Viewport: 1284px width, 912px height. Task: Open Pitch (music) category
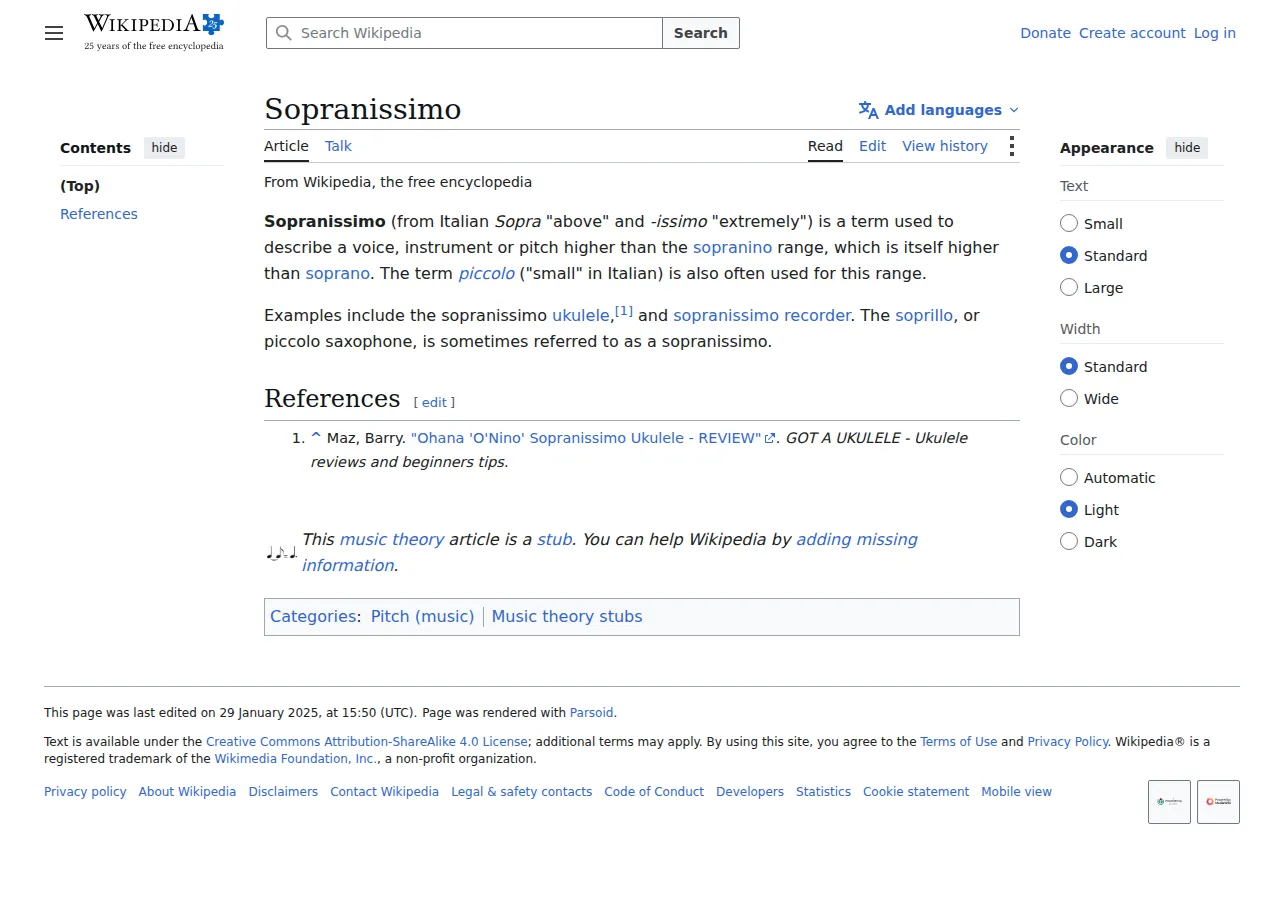point(422,616)
